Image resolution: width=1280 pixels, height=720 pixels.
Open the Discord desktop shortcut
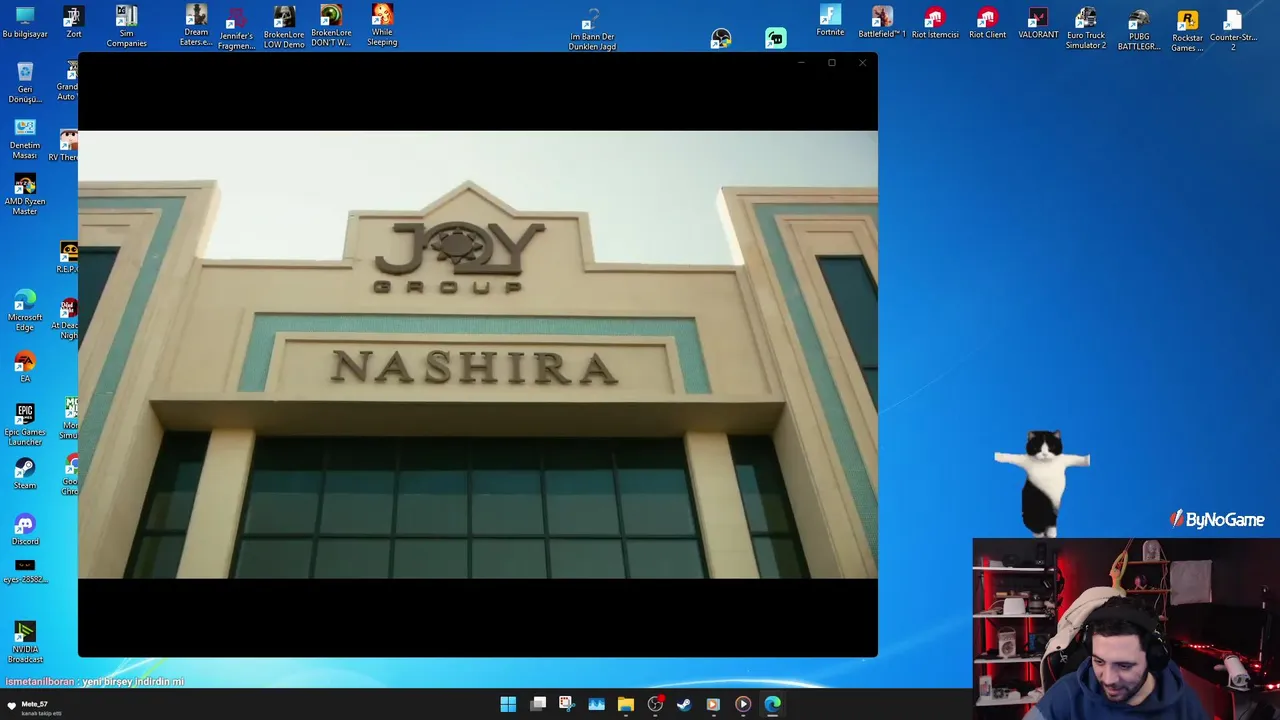pyautogui.click(x=25, y=529)
